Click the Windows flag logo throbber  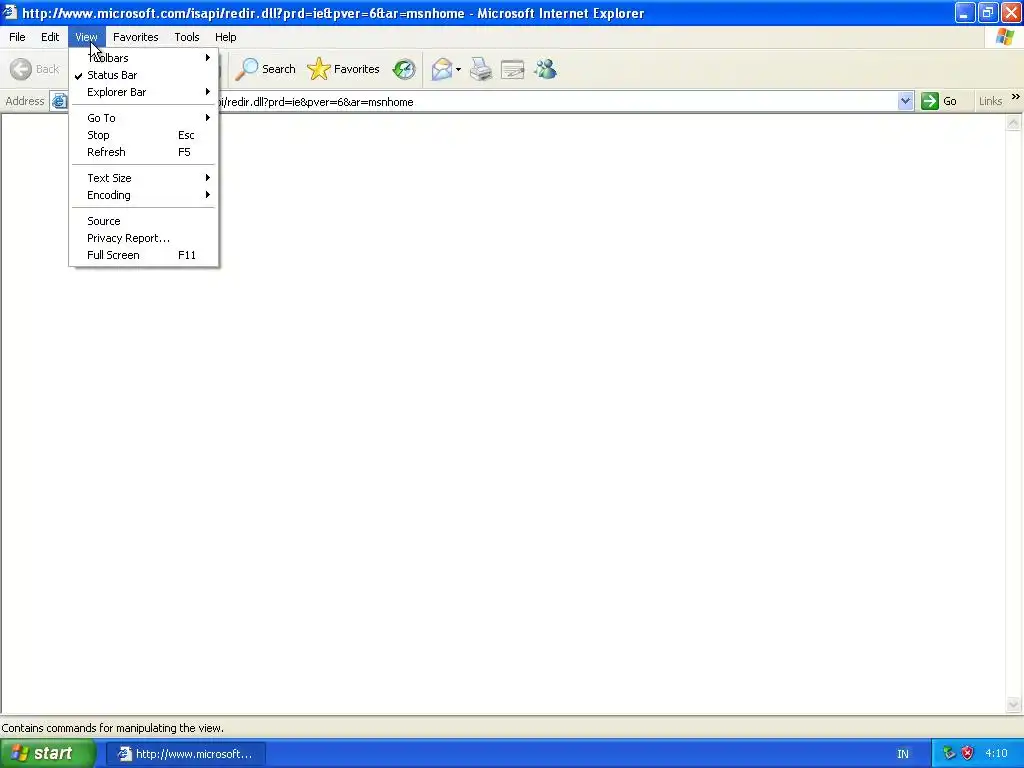(1005, 37)
